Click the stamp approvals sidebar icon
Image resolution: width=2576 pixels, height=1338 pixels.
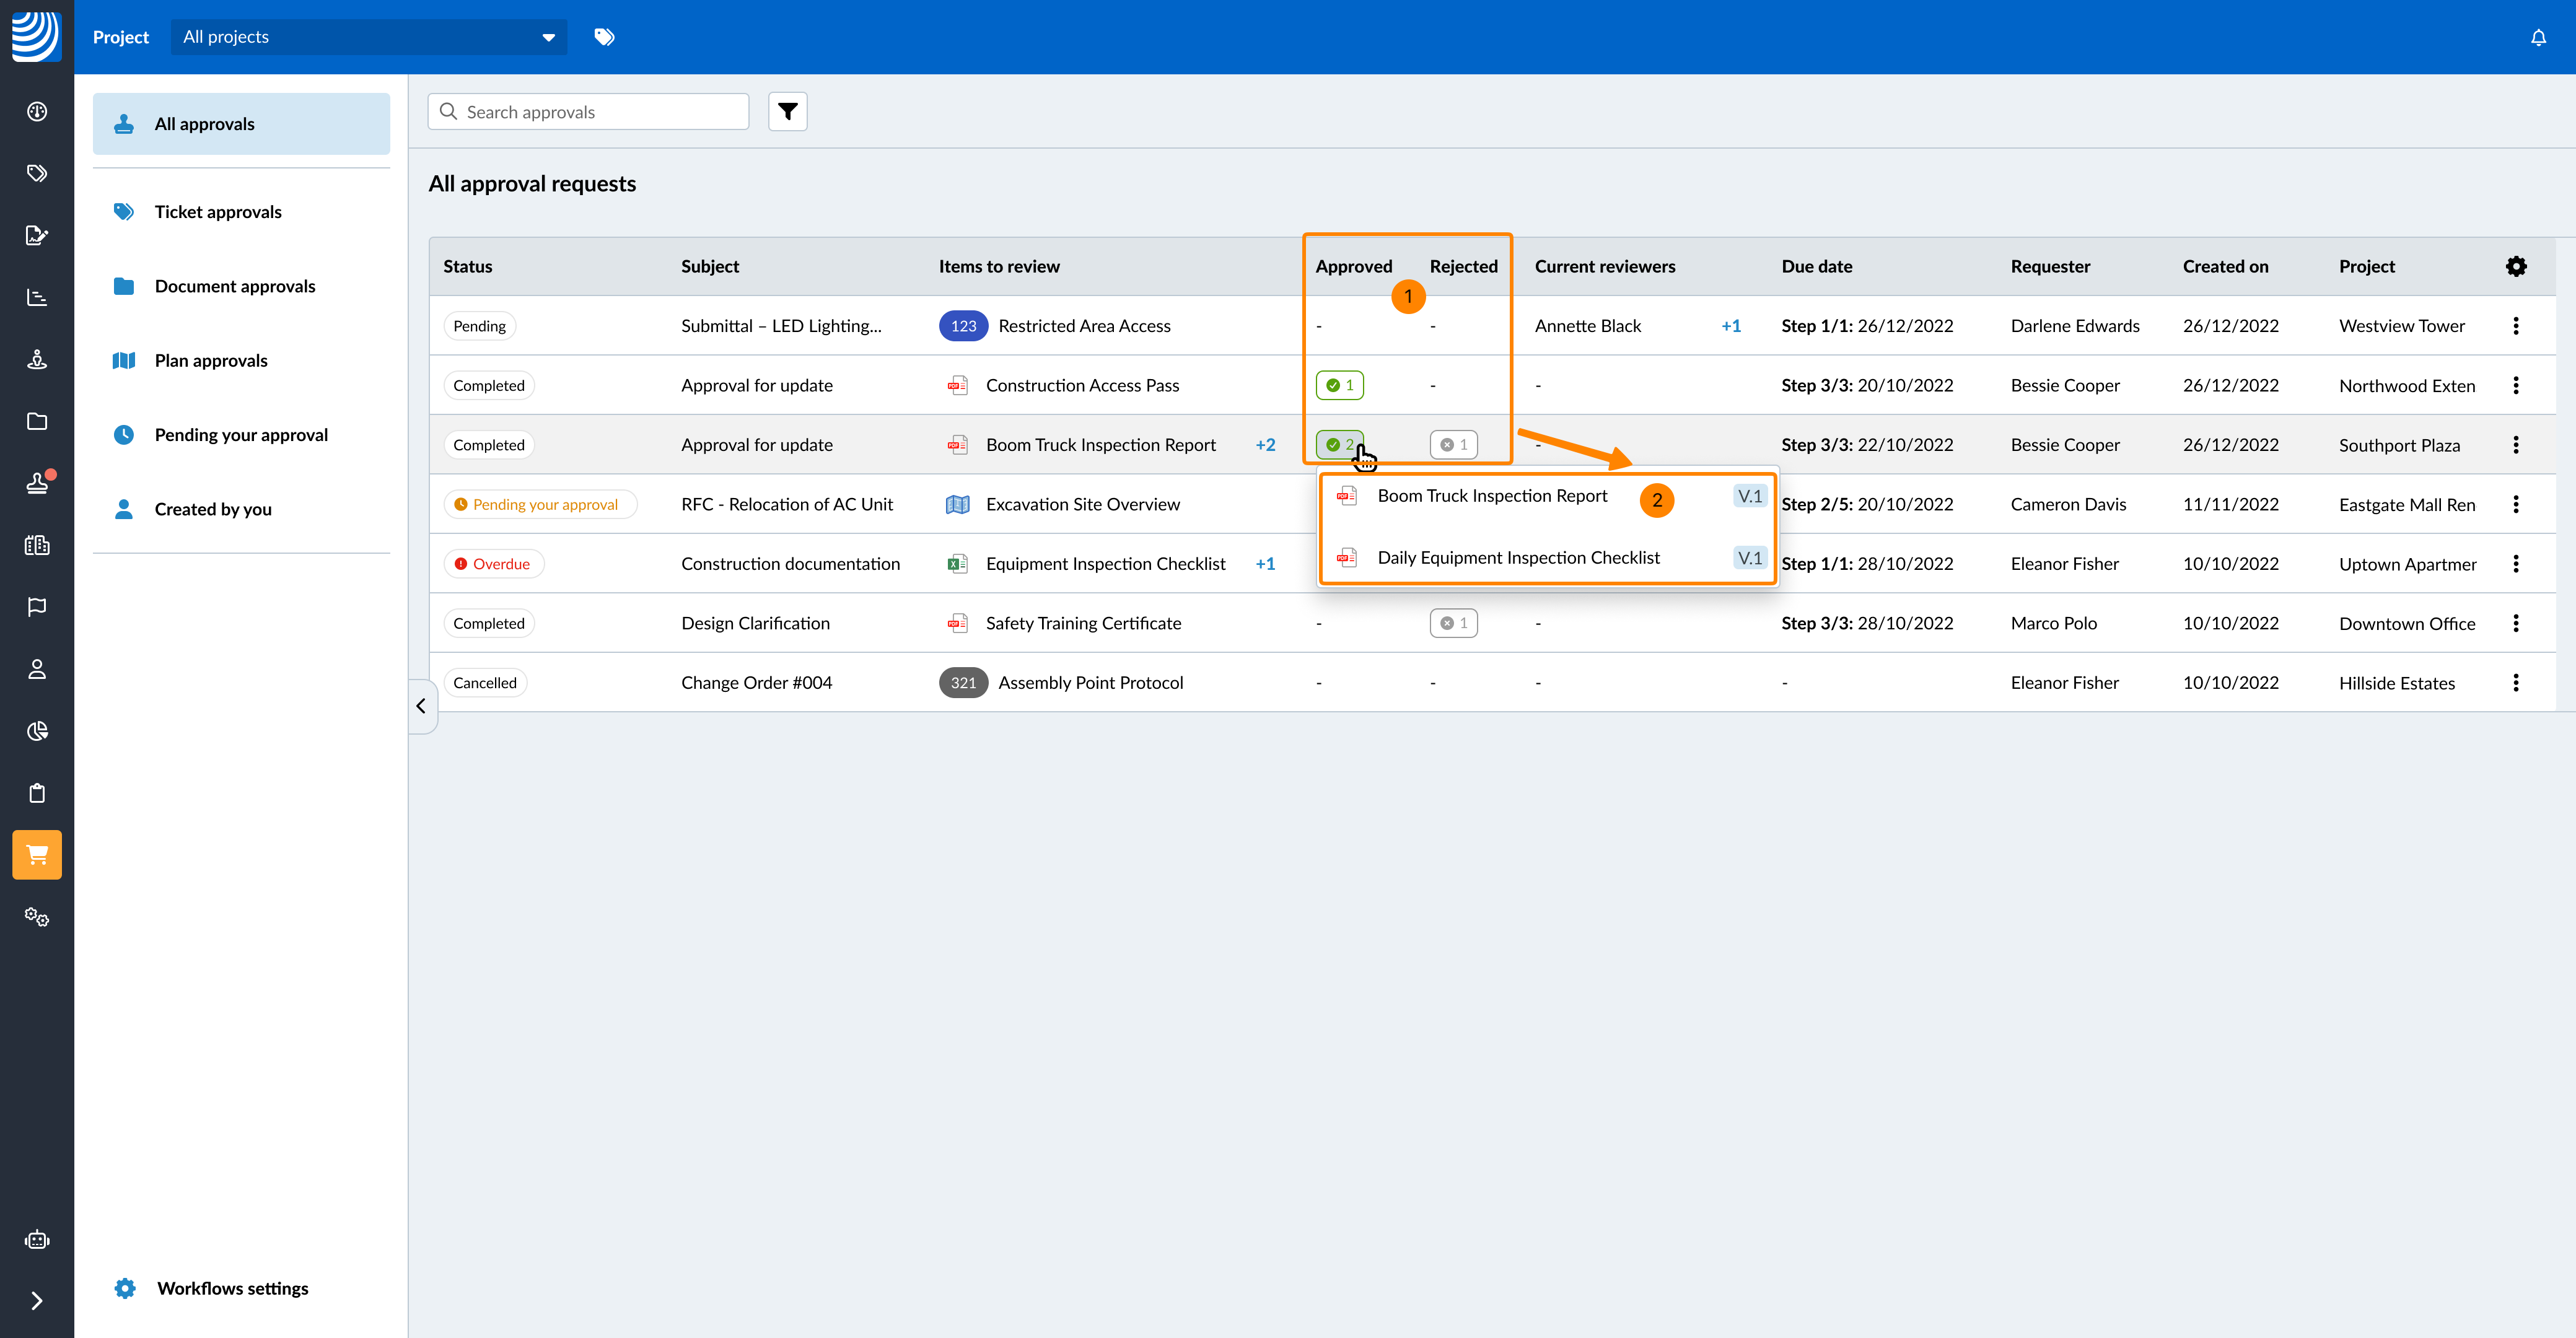(37, 483)
